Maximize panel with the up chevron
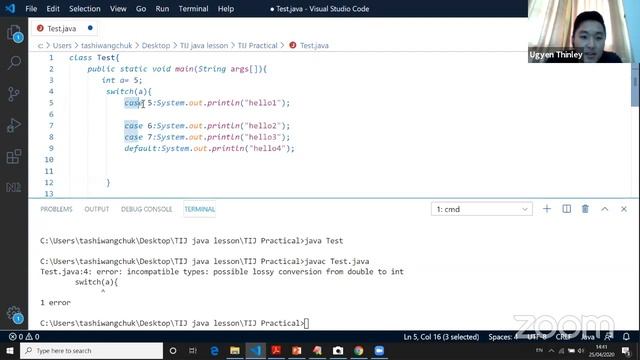 [x=604, y=209]
